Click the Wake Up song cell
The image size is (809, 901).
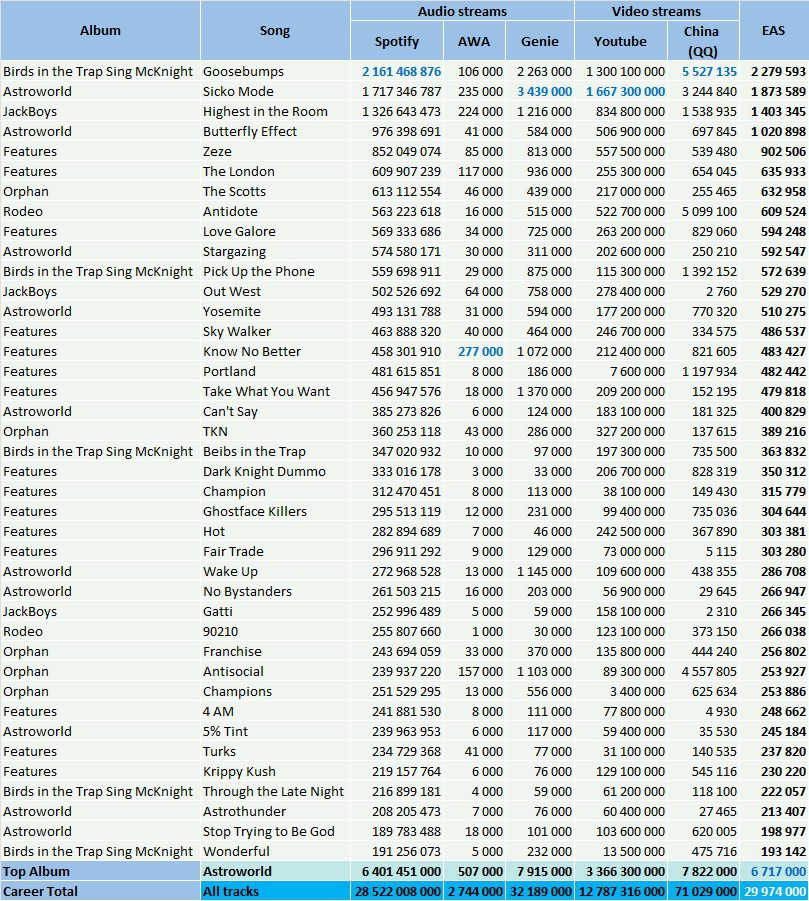tap(275, 571)
